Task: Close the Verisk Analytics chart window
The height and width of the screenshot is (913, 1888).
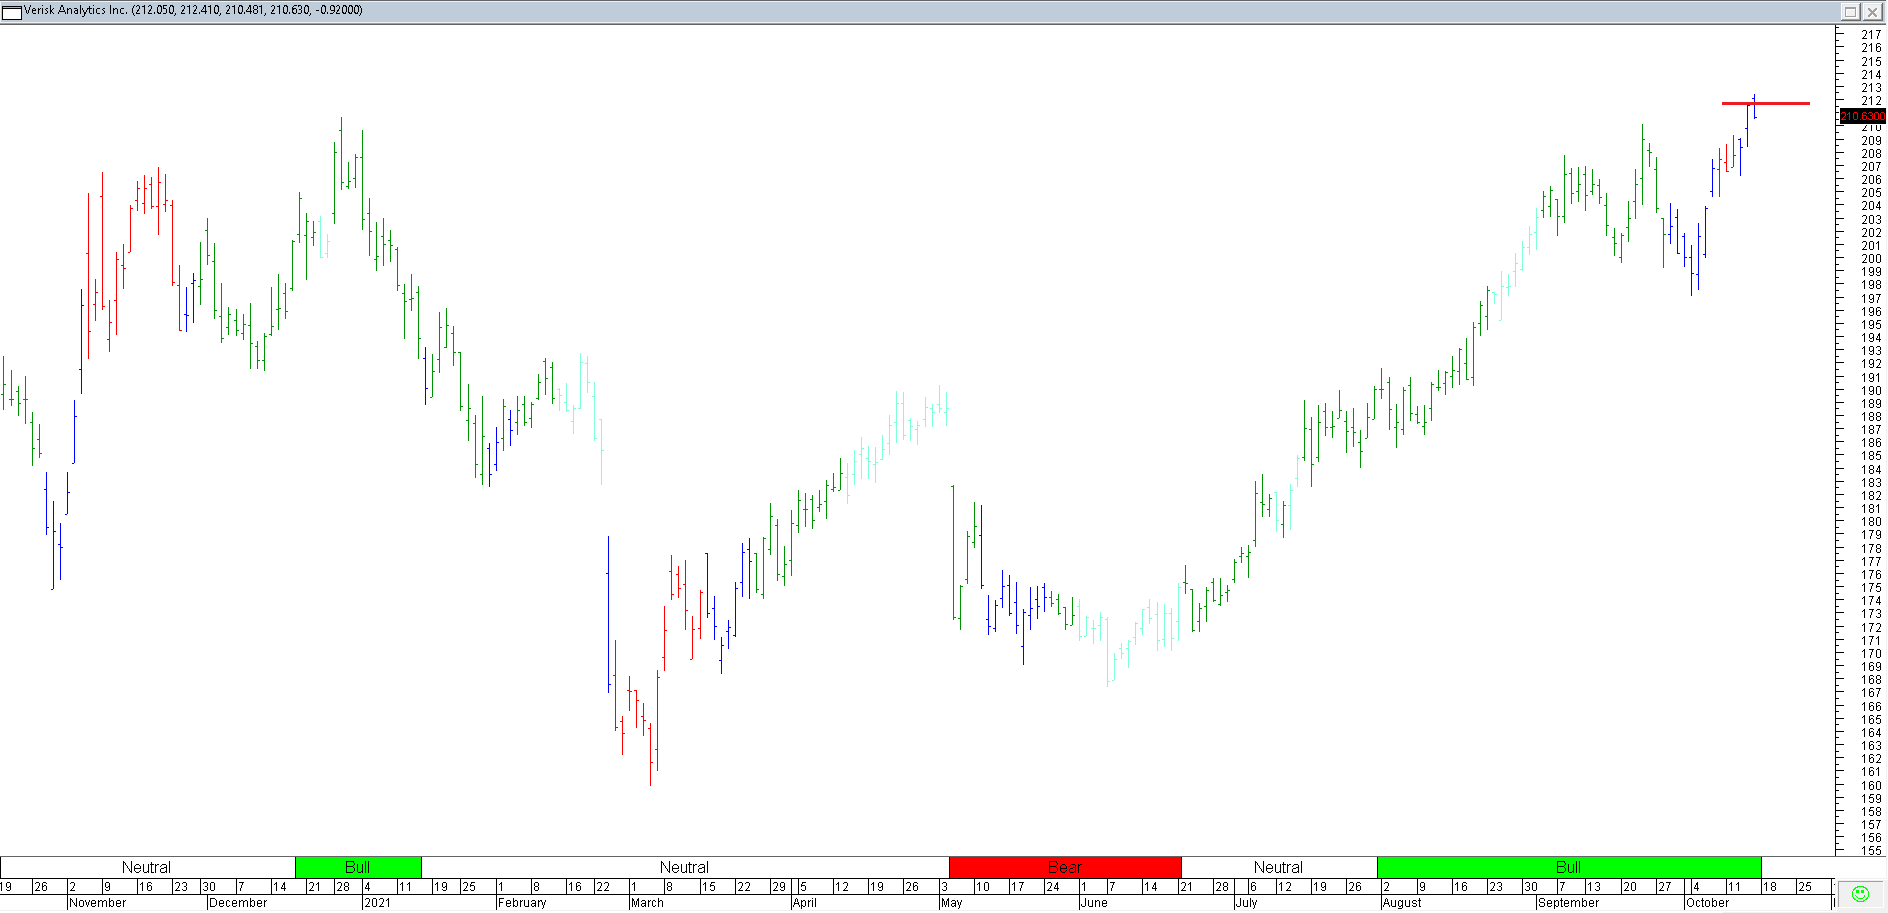Action: [x=1871, y=12]
